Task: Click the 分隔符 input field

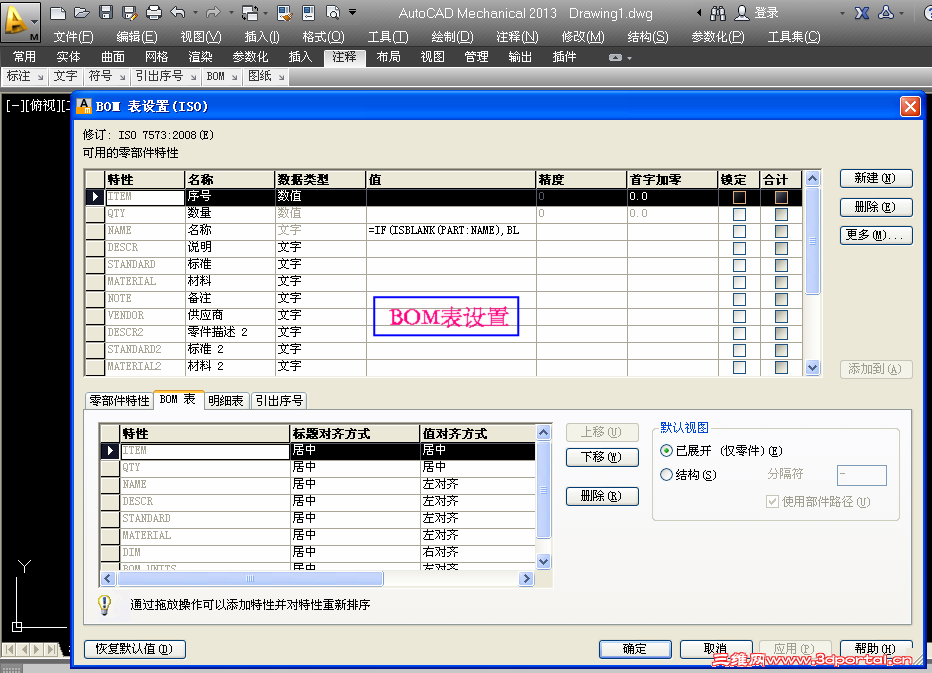Action: click(x=862, y=475)
